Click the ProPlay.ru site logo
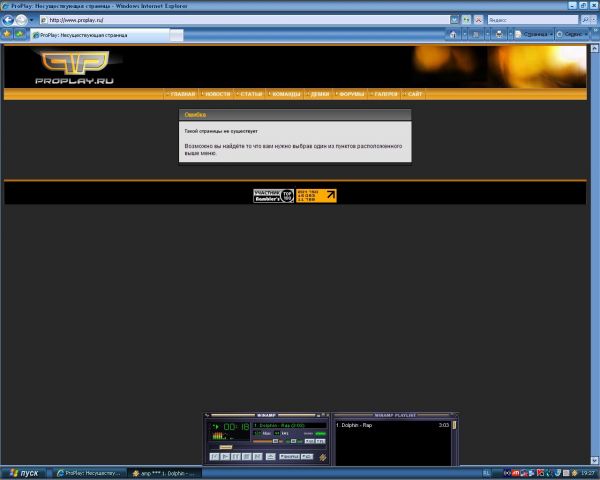Screen dimensions: 600x480 (x=75, y=67)
